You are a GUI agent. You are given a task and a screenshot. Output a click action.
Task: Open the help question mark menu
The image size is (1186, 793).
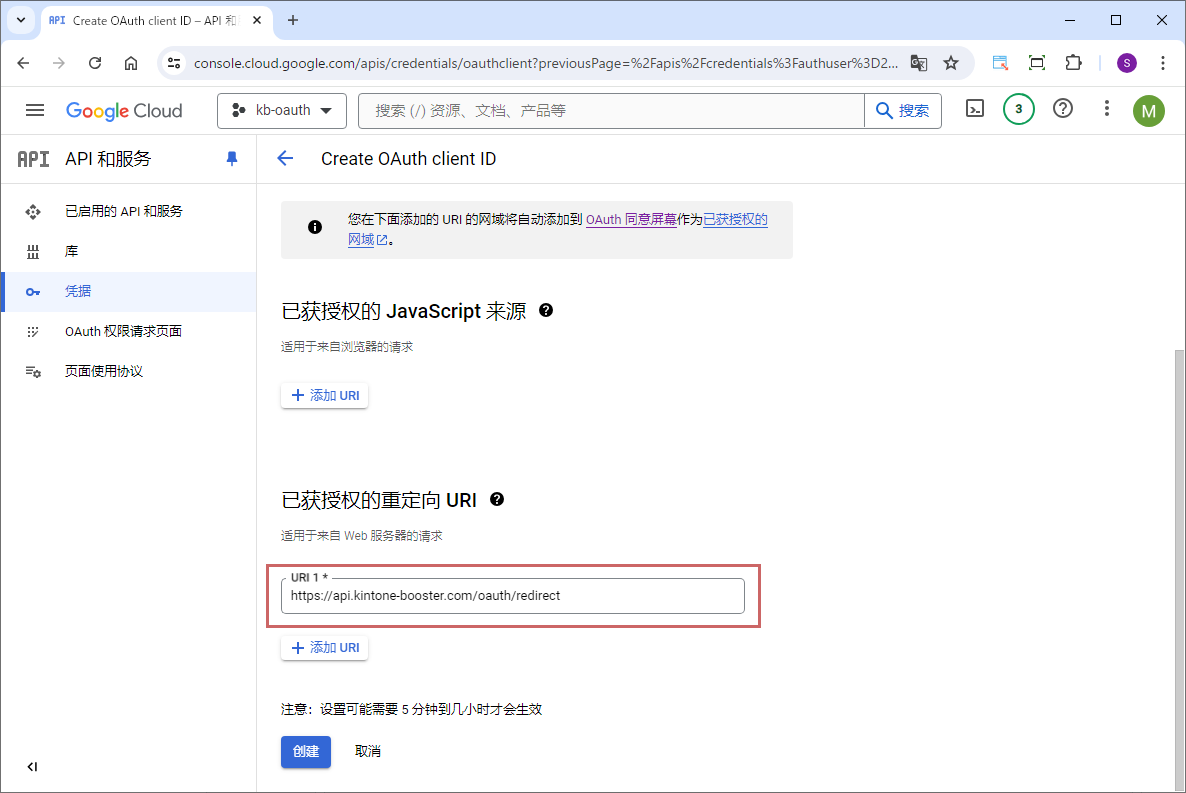(x=1063, y=110)
